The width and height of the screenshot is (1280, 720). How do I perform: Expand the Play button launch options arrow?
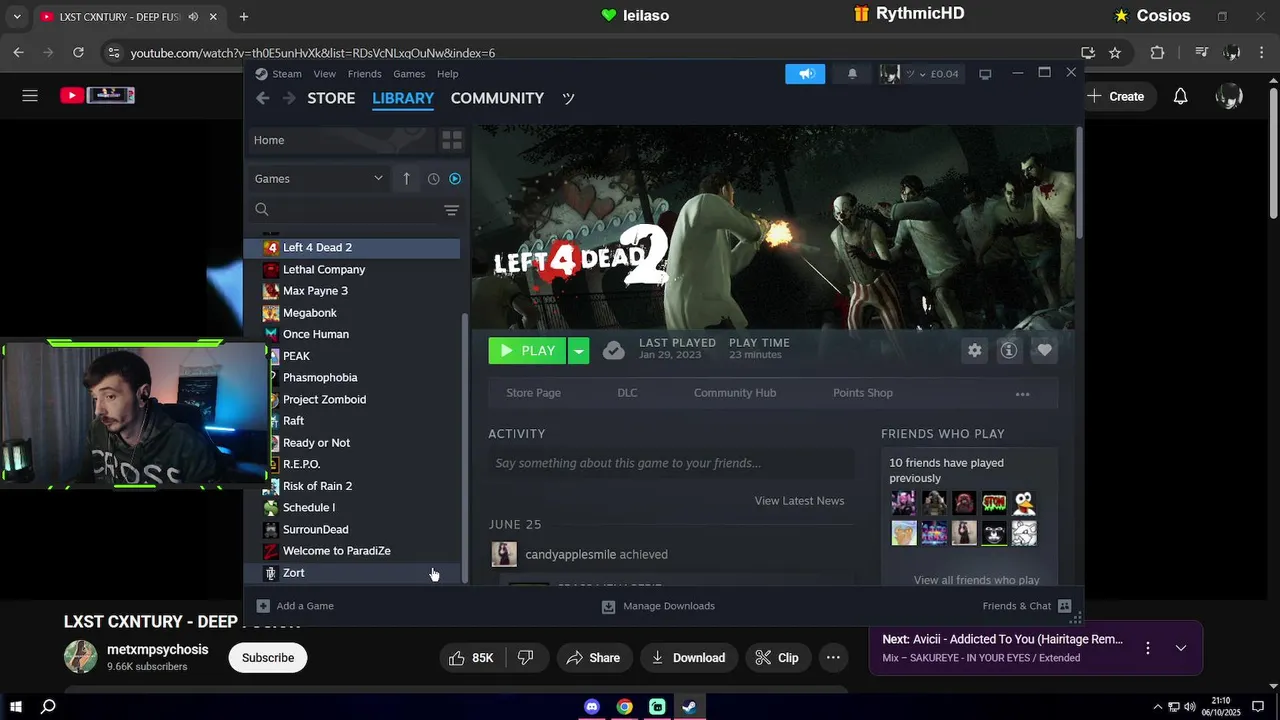click(x=578, y=350)
